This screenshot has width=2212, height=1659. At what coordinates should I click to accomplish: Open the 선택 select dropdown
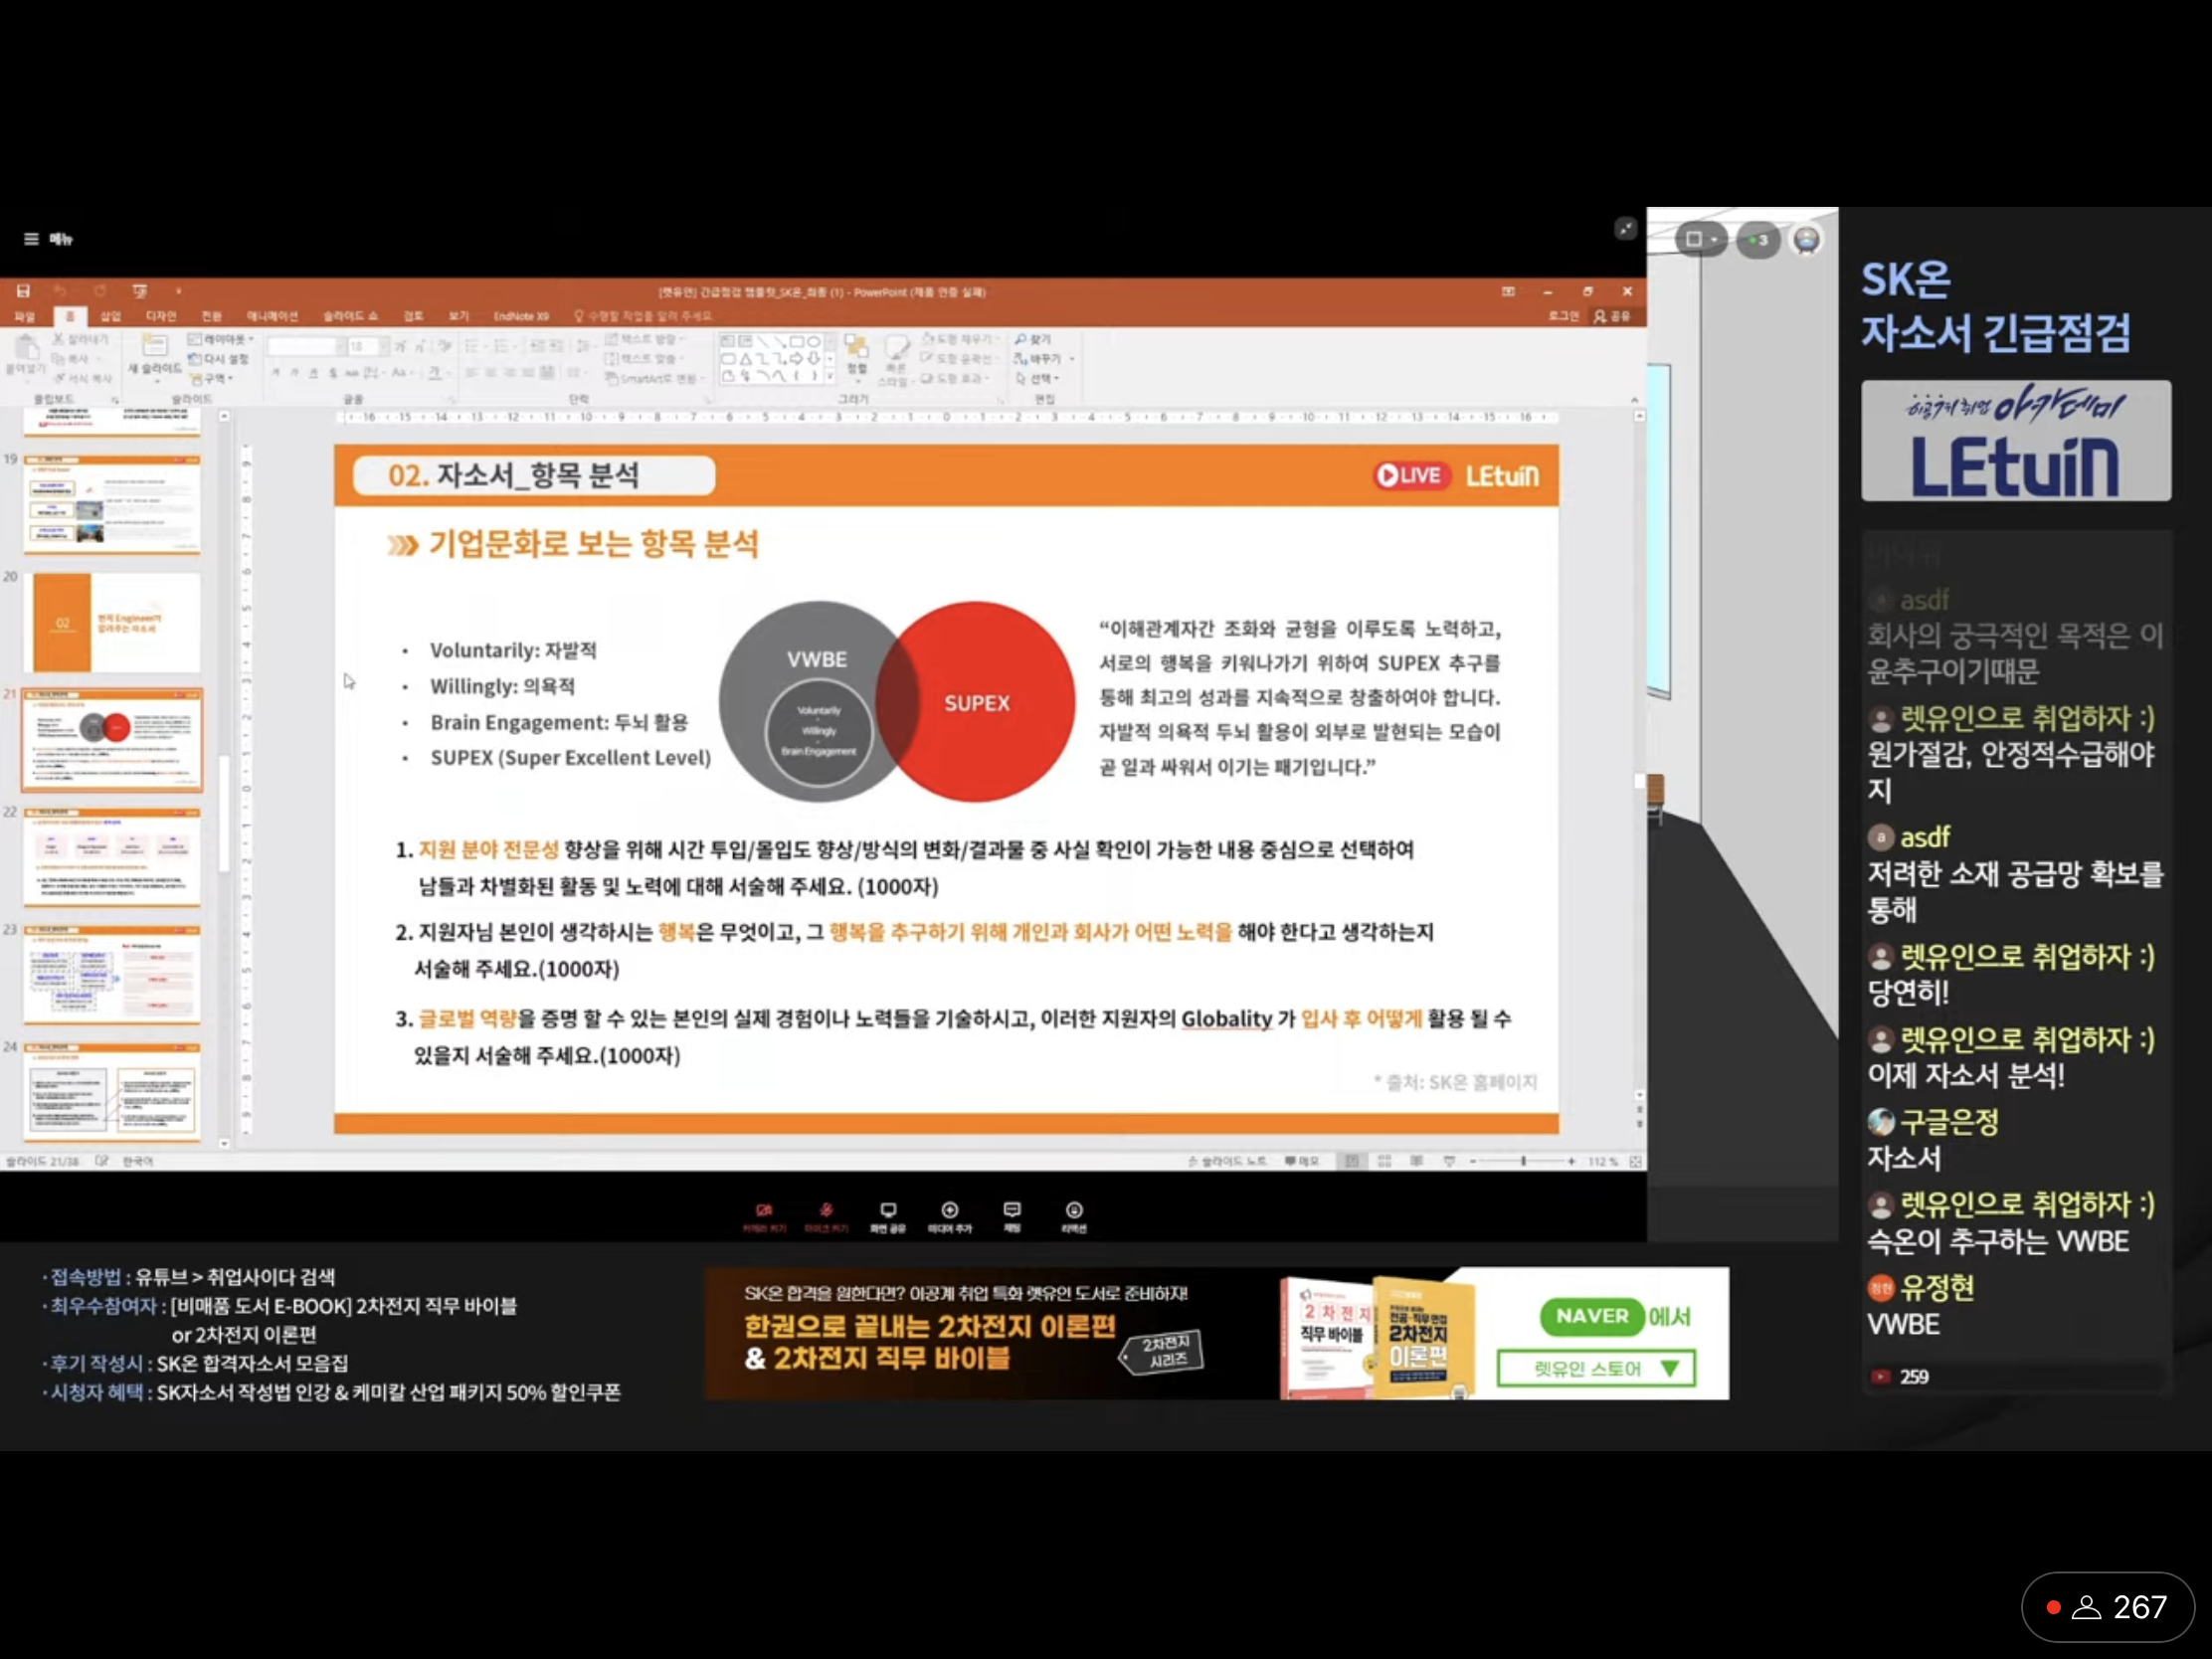click(1038, 378)
